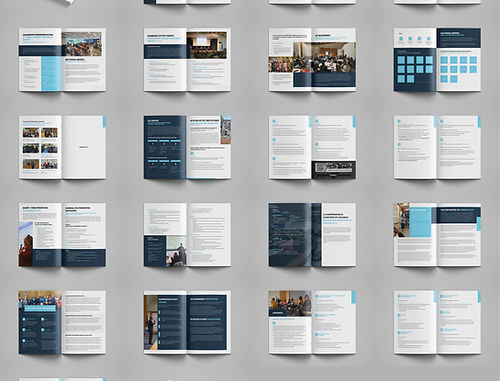Select the spread with the presenter pointing at a whiteboard

187,235
